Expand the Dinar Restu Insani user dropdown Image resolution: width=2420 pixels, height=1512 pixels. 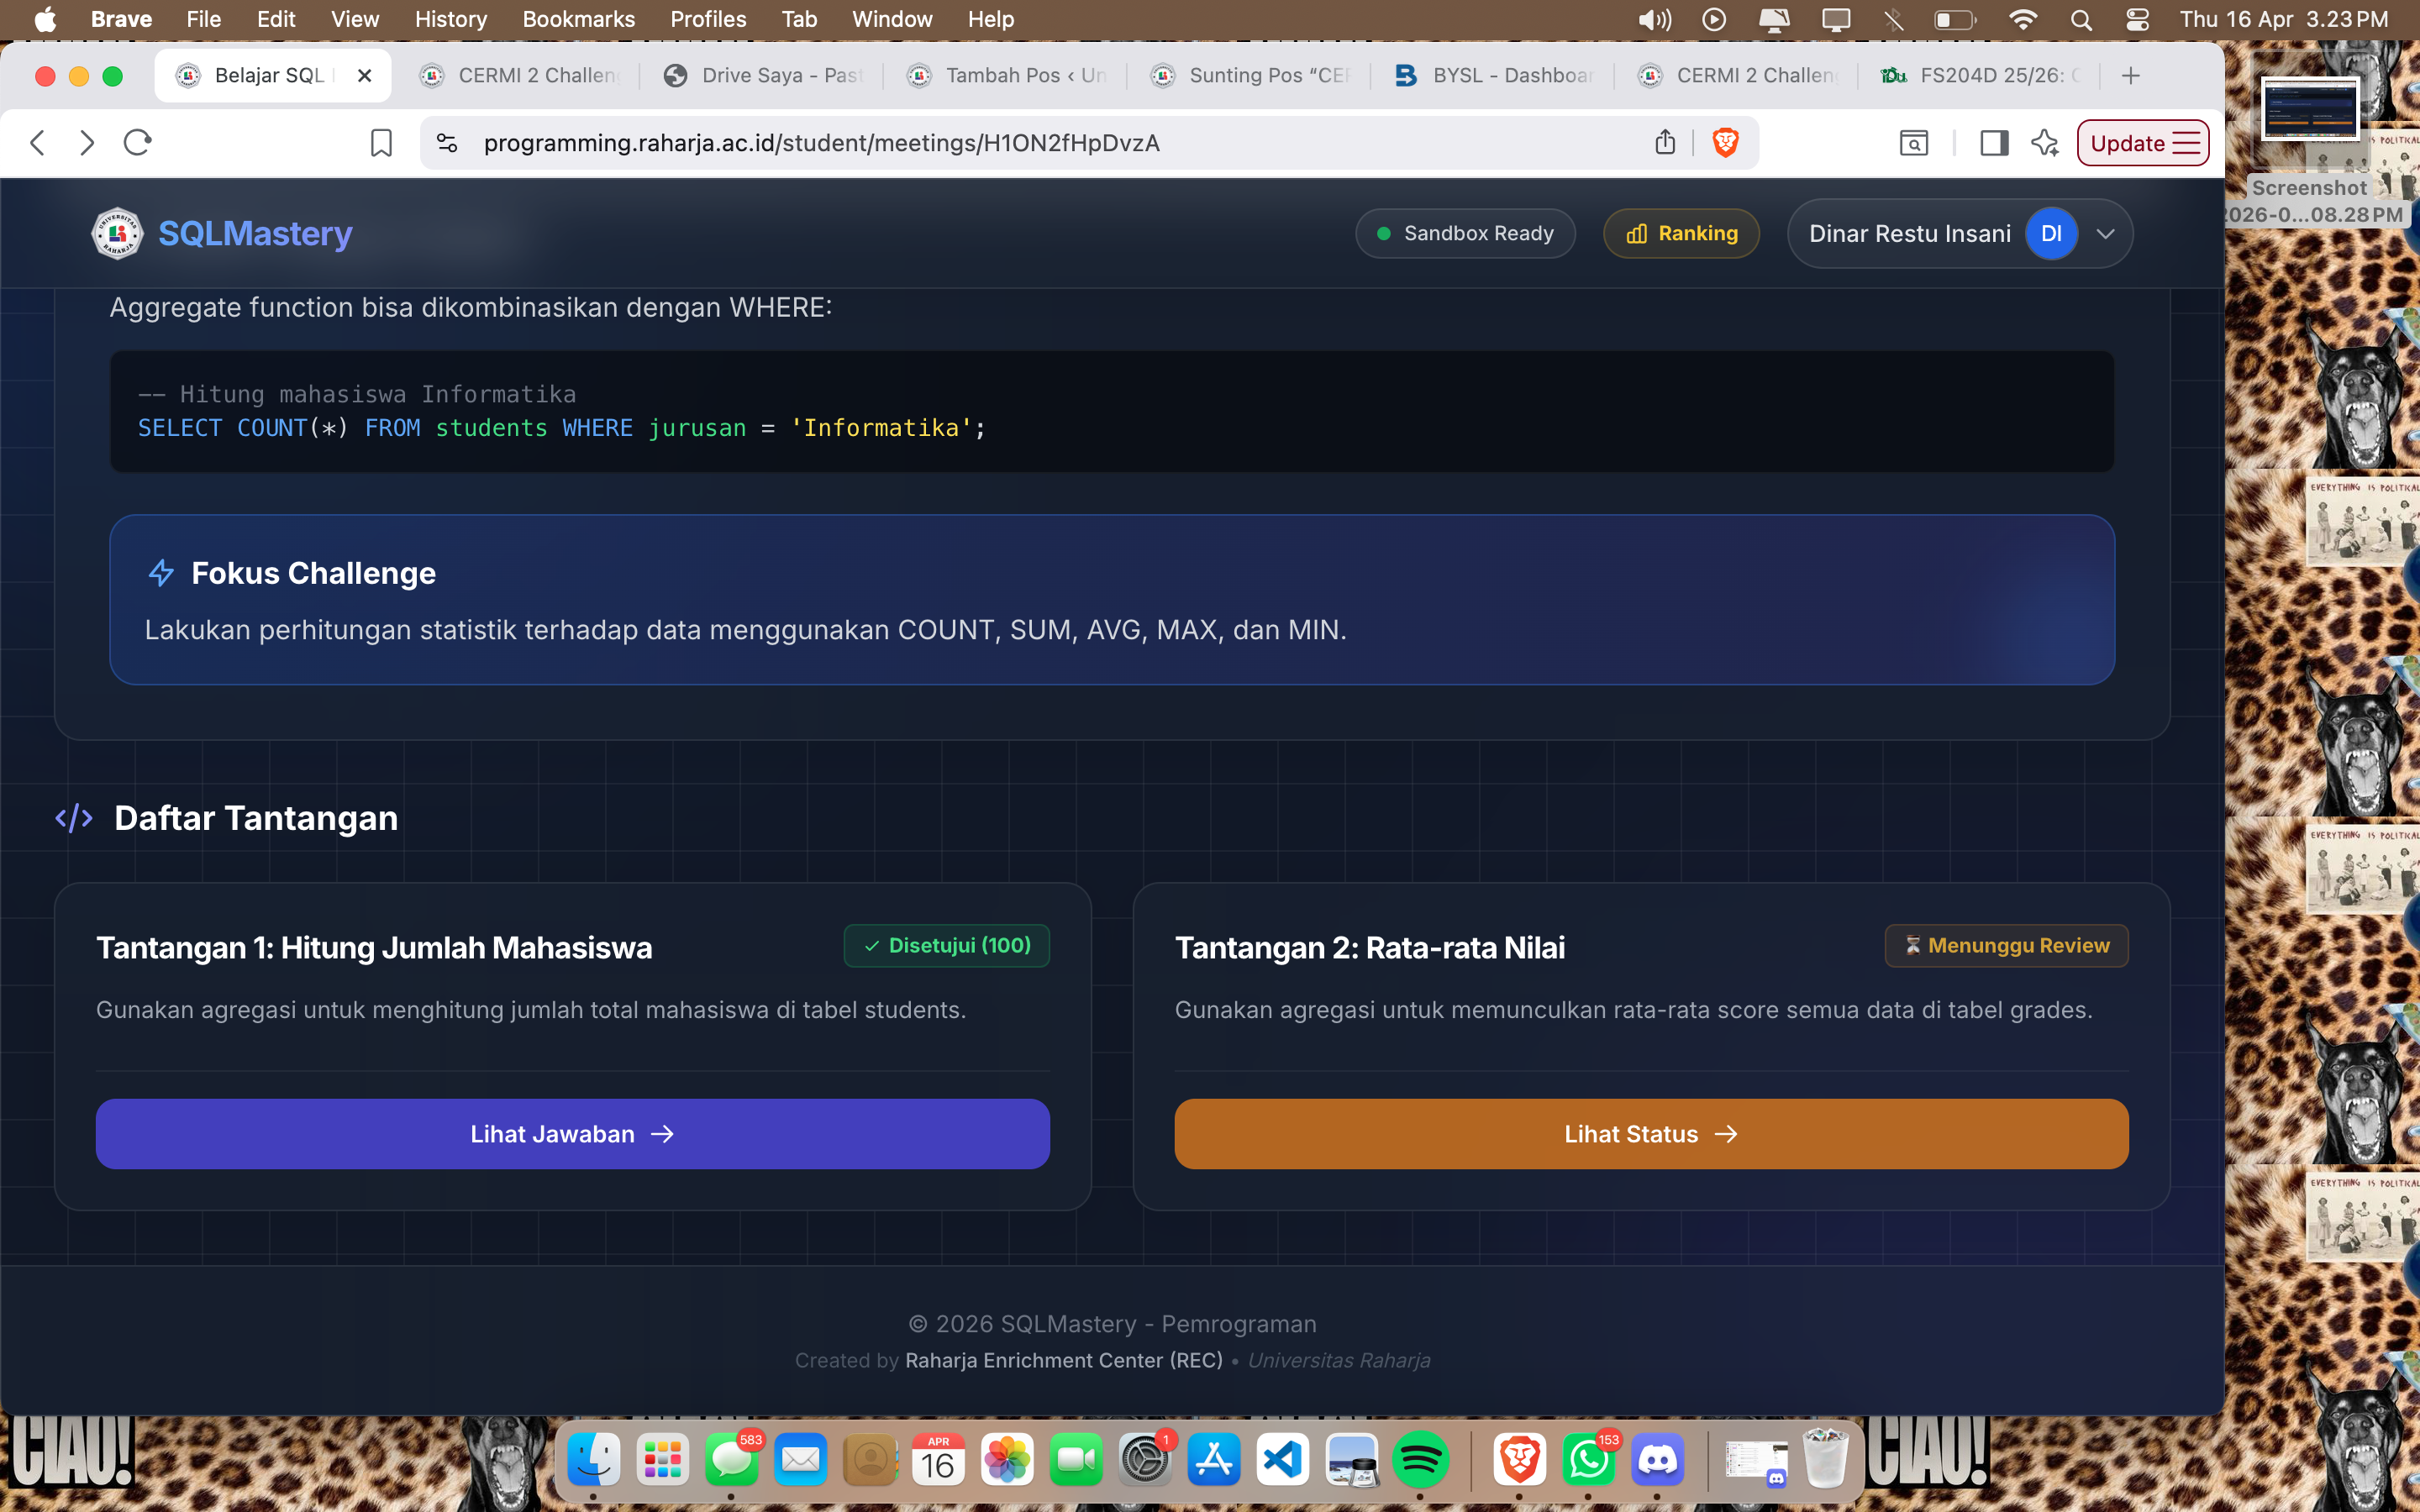pos(2105,234)
